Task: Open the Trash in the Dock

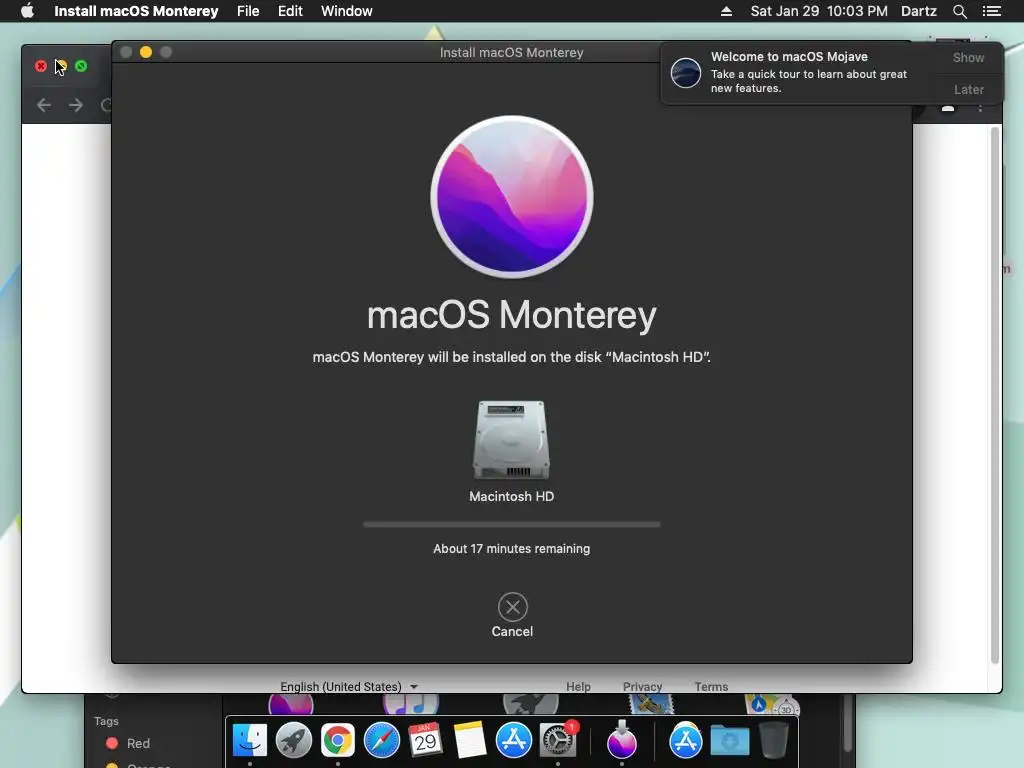Action: click(773, 741)
